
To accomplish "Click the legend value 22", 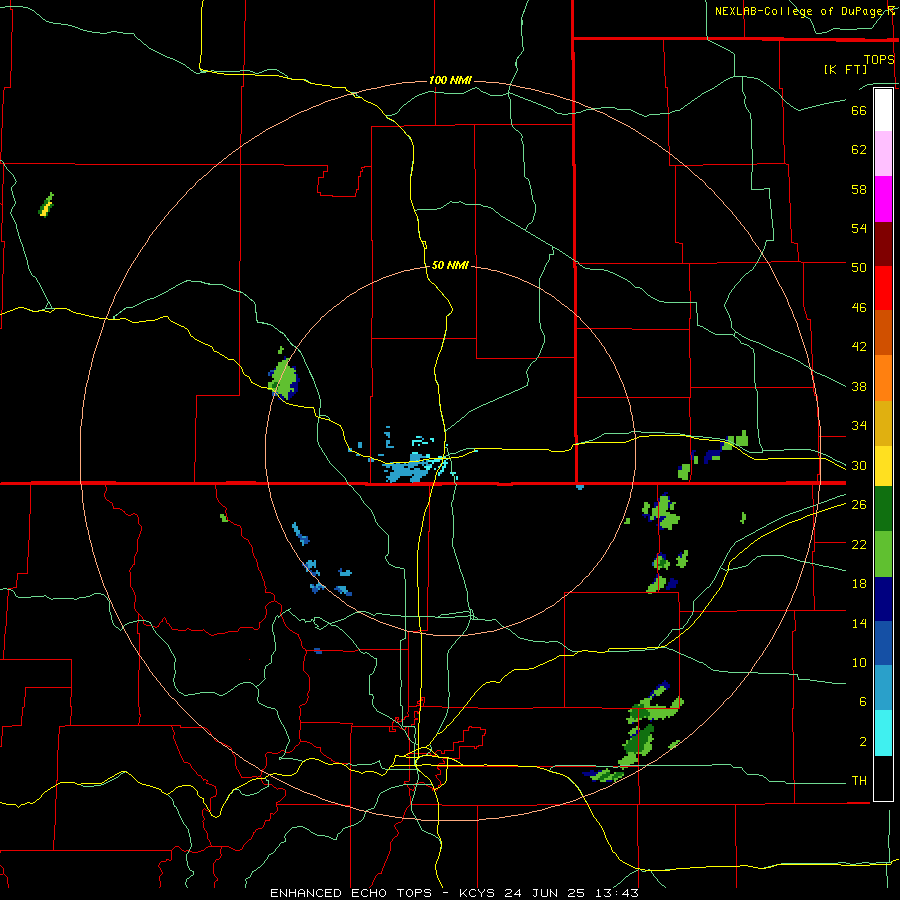I will [x=859, y=544].
